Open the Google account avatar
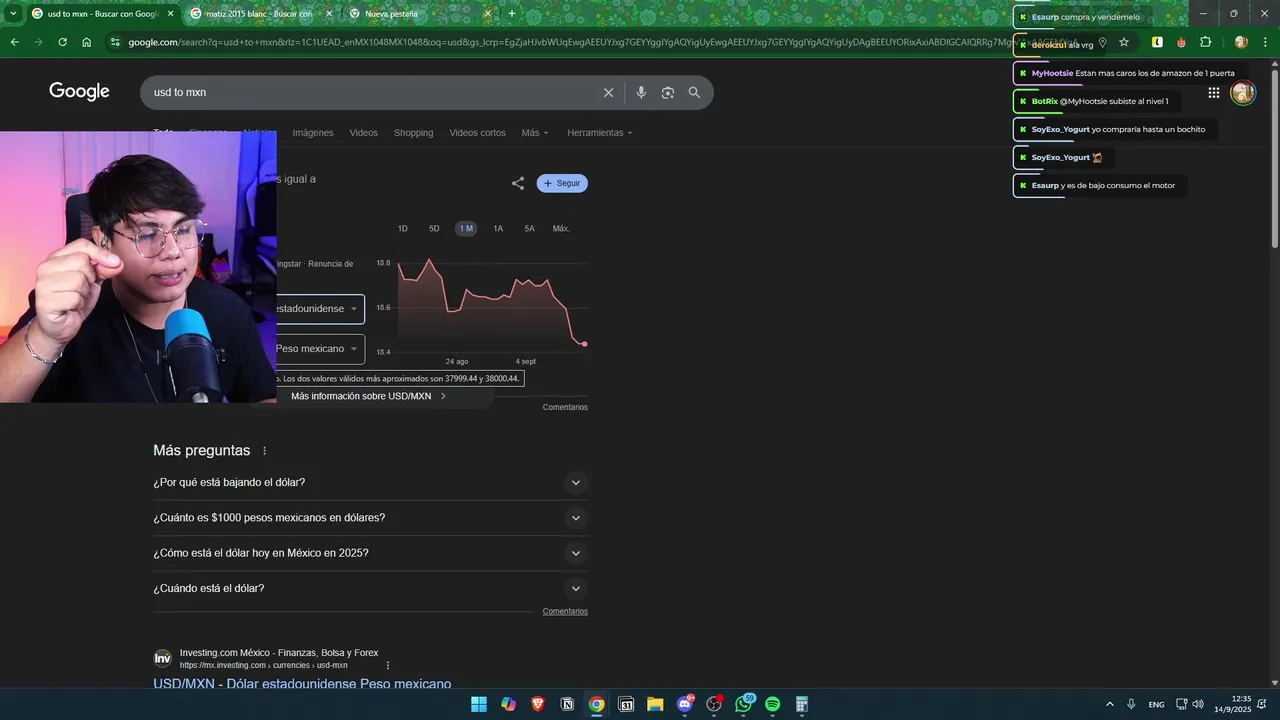Viewport: 1280px width, 720px height. coord(1242,92)
